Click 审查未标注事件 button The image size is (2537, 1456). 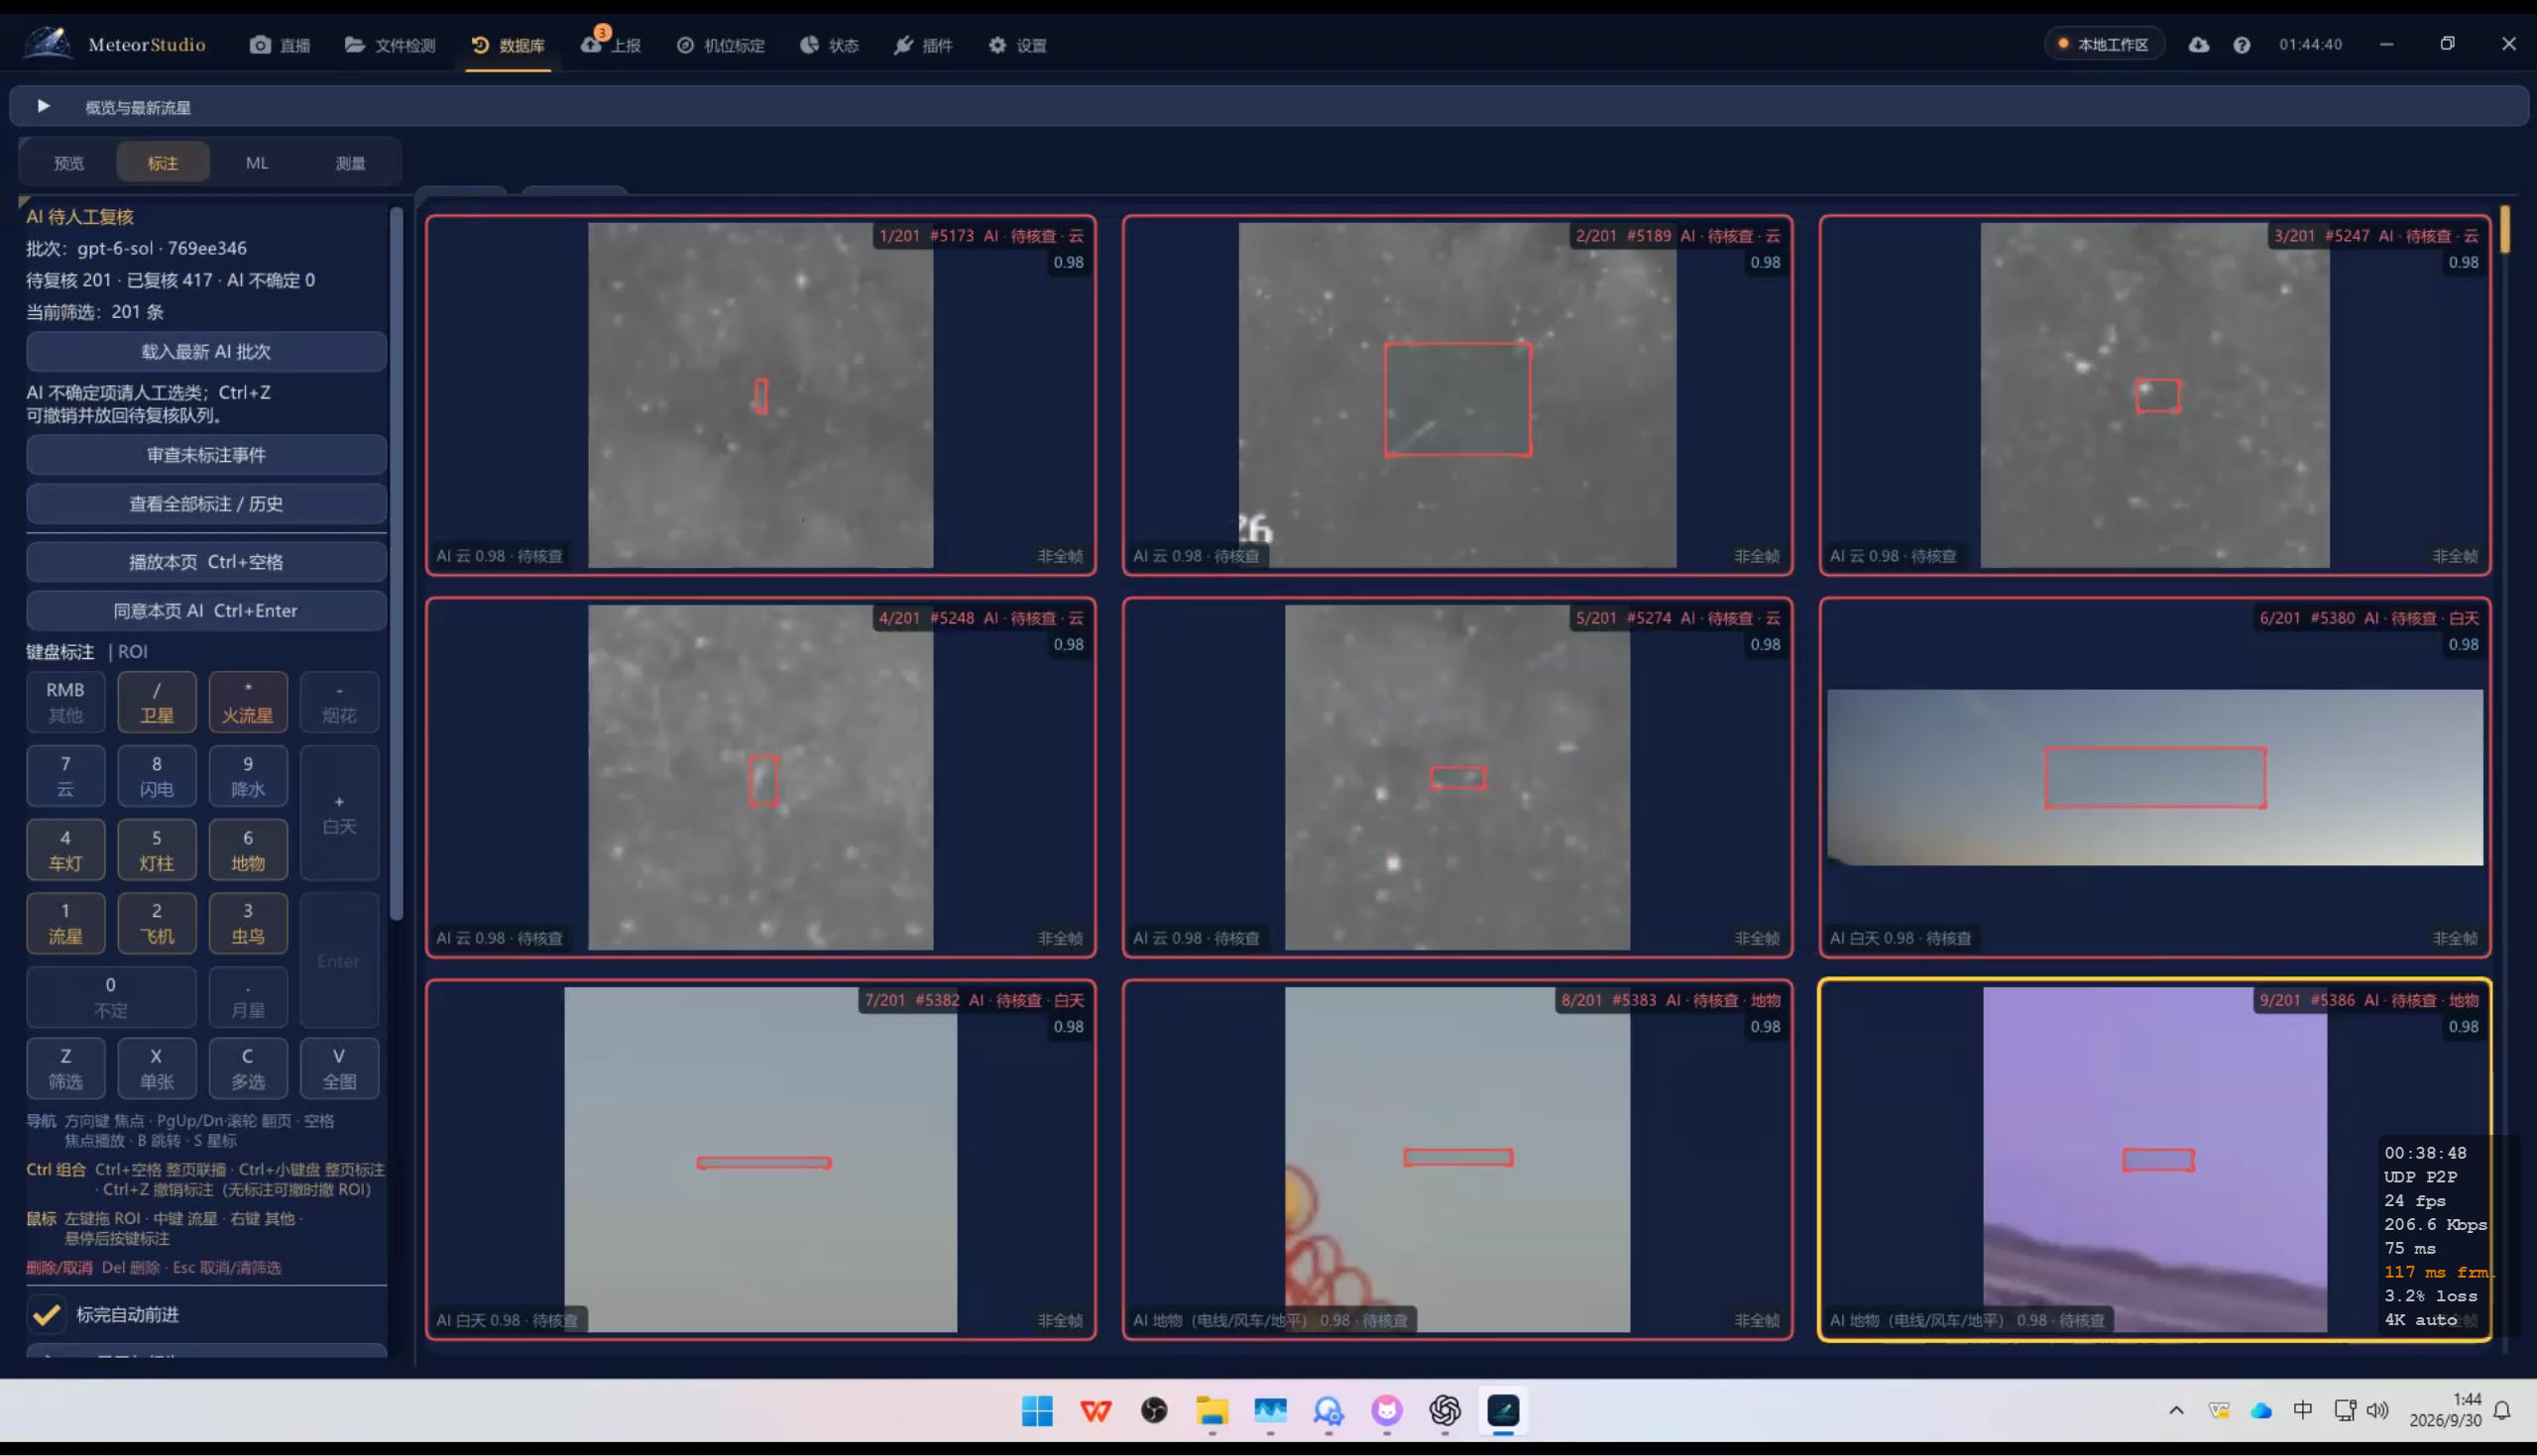pos(206,455)
